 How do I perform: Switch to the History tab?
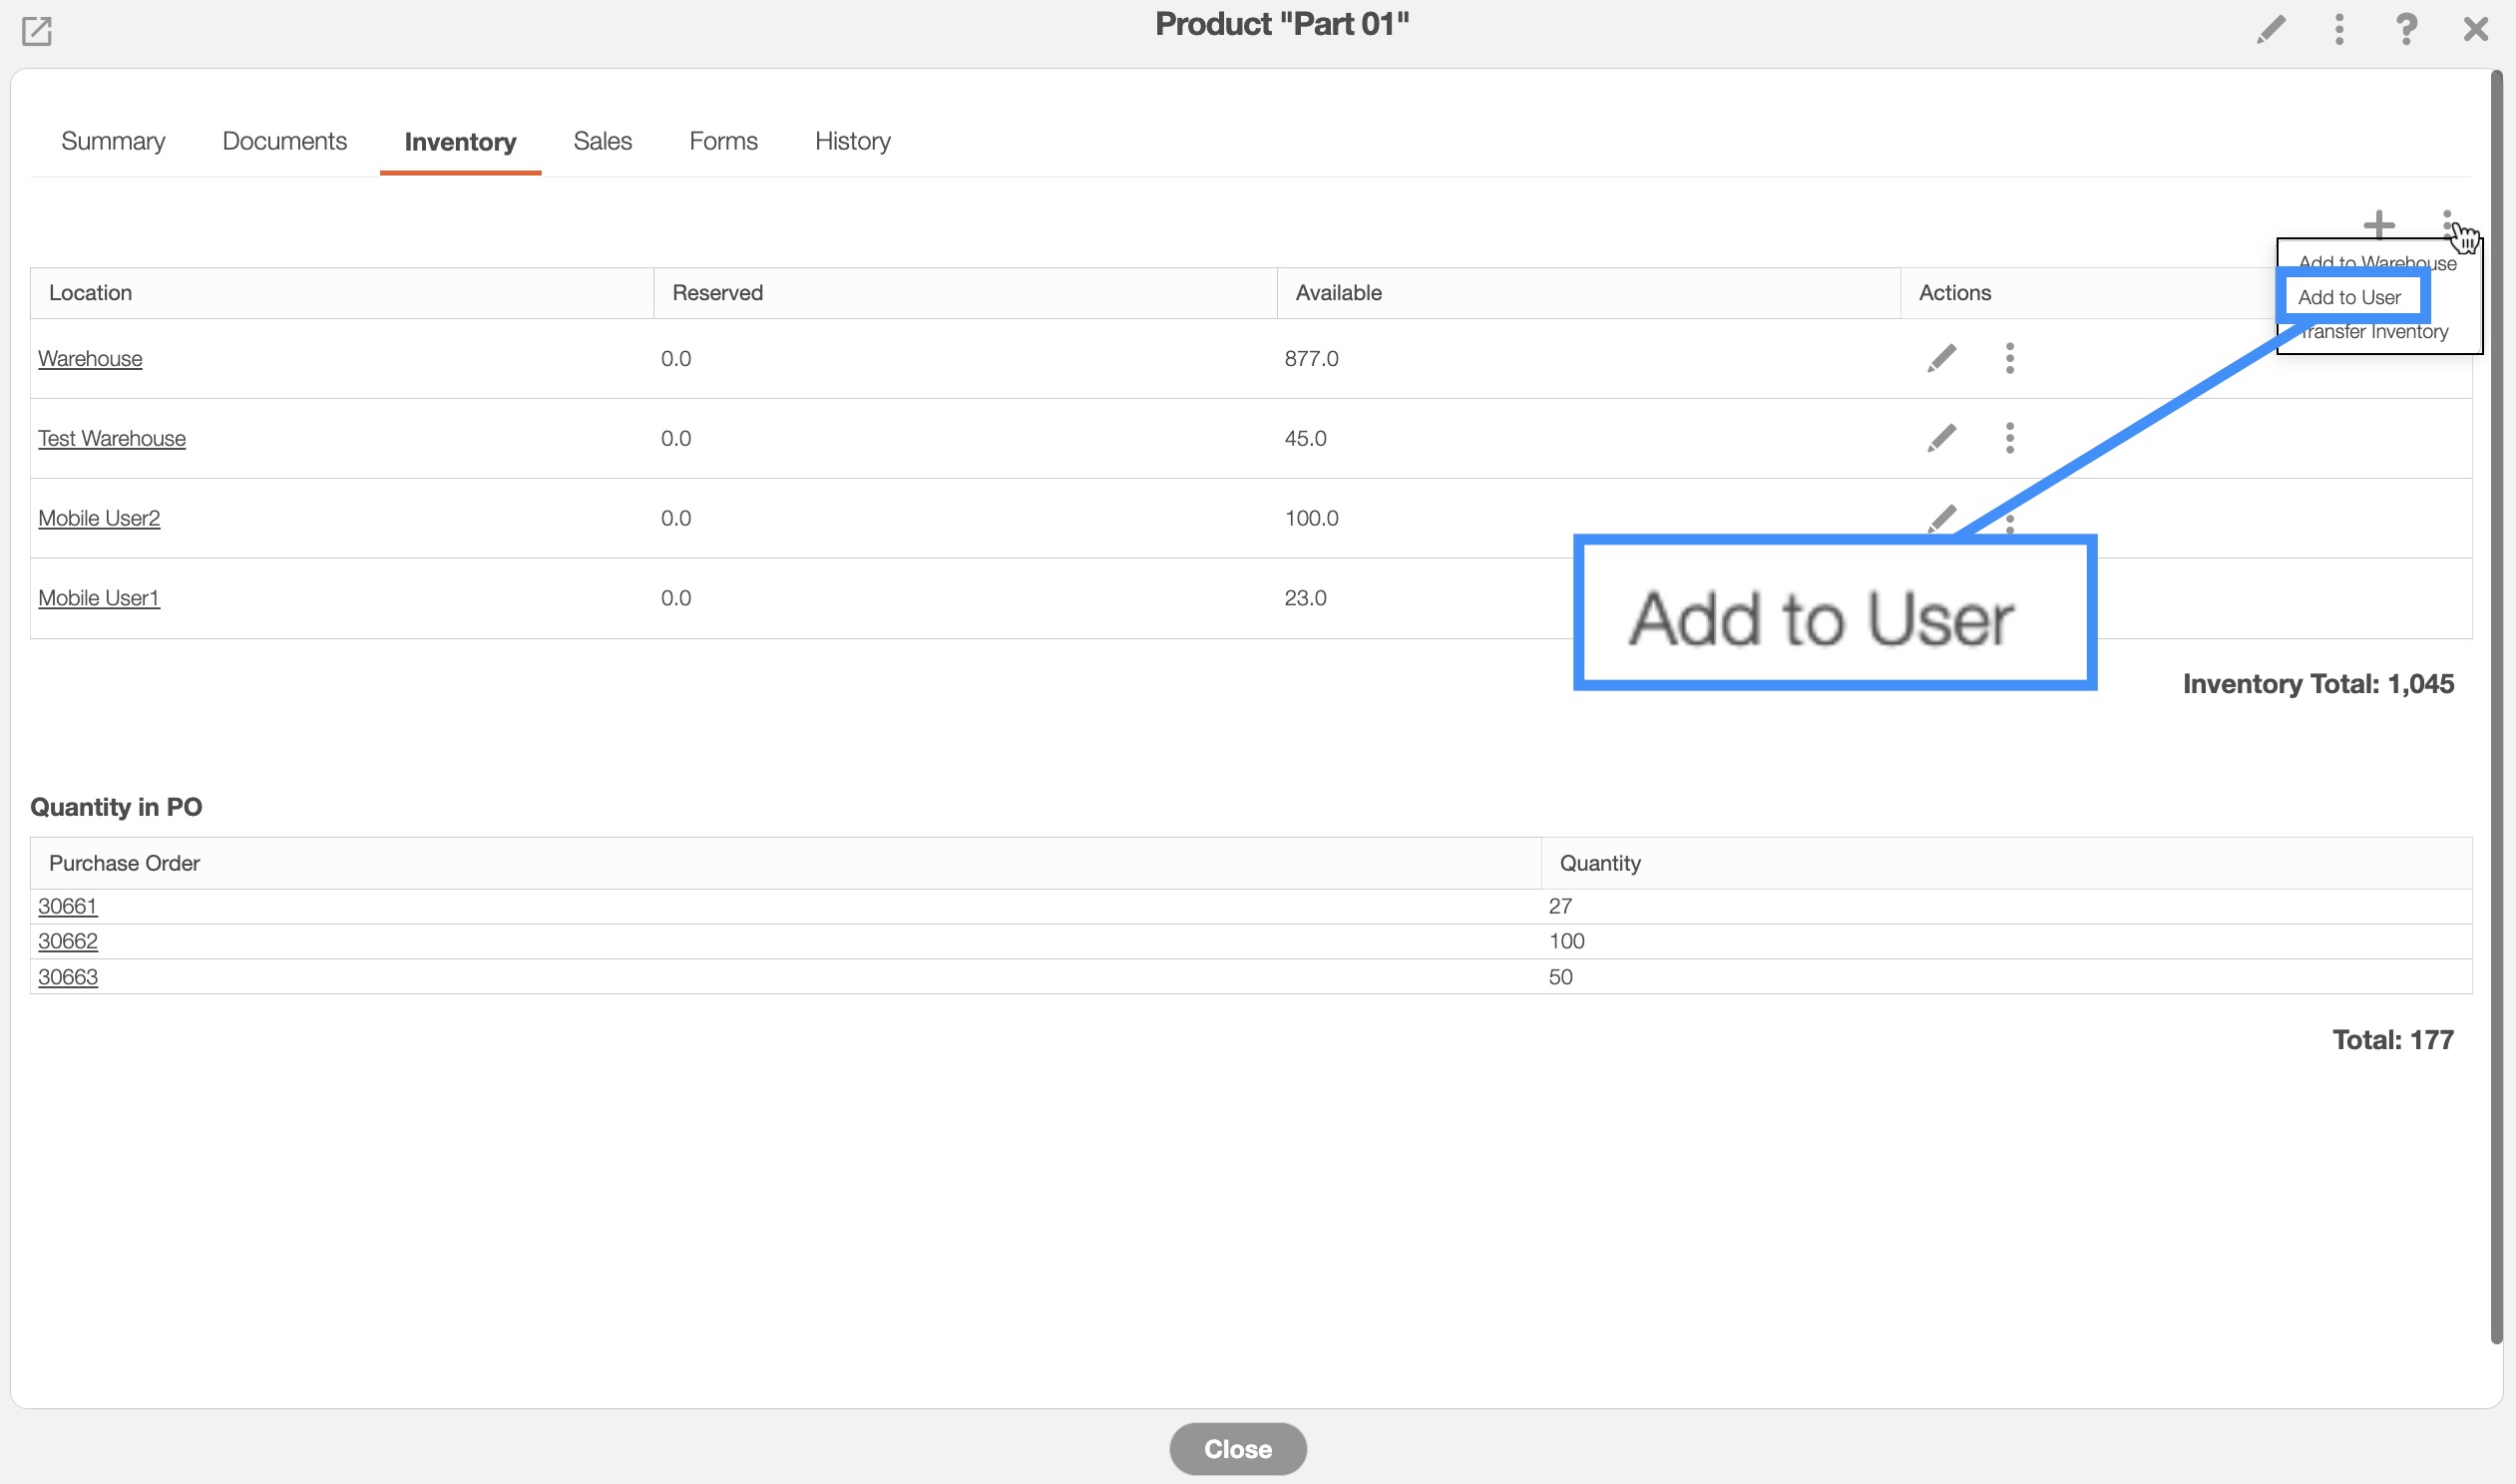coord(852,141)
